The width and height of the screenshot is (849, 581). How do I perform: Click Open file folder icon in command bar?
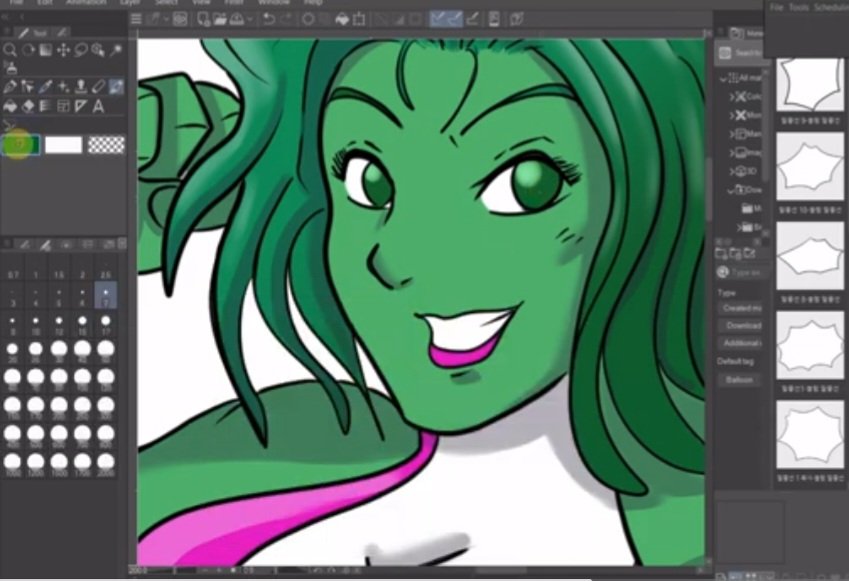[220, 19]
